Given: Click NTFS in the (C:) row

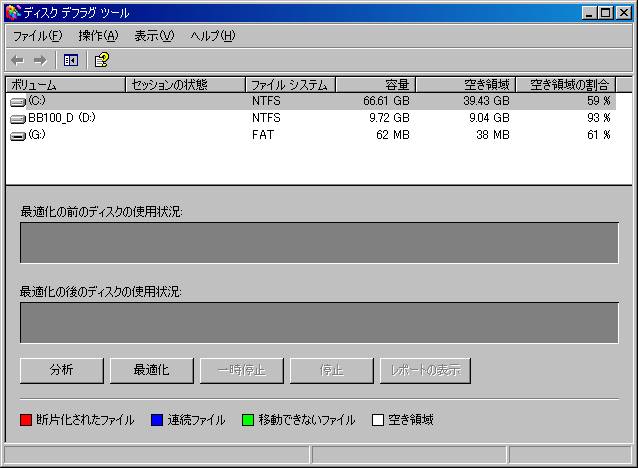Looking at the screenshot, I should 266,101.
